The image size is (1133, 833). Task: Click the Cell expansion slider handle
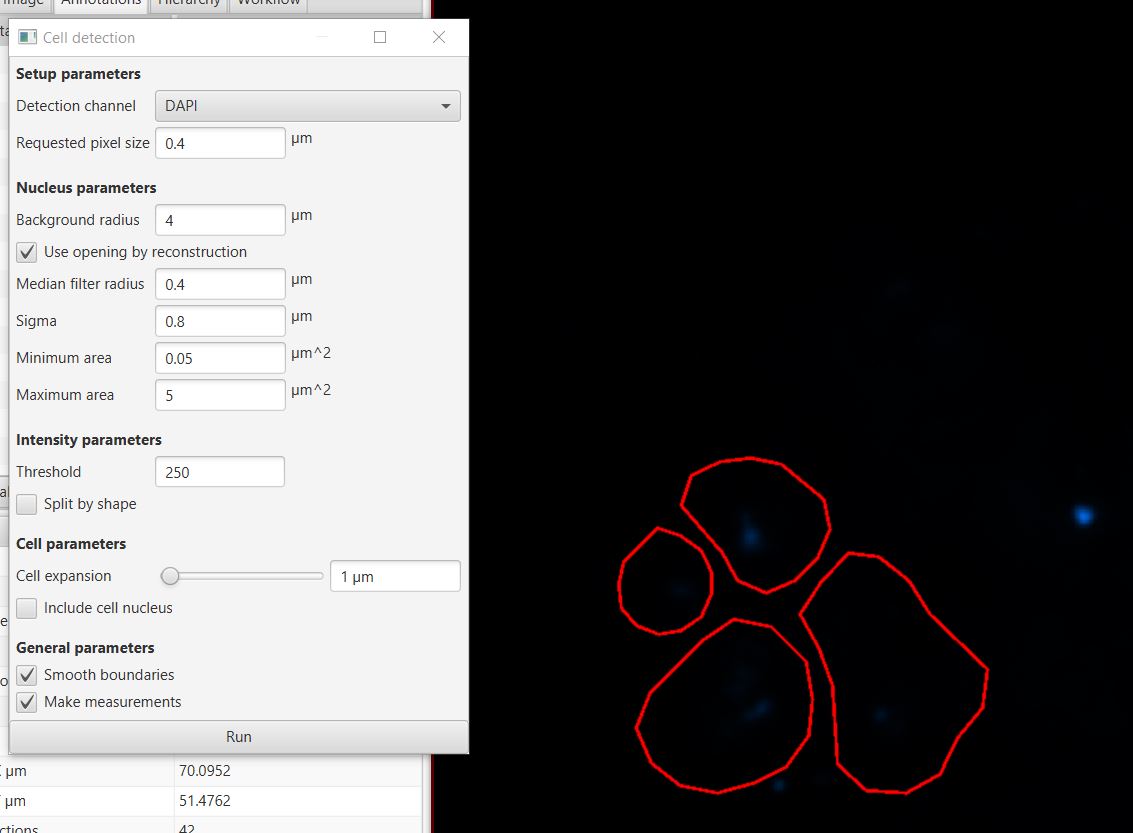click(x=169, y=576)
